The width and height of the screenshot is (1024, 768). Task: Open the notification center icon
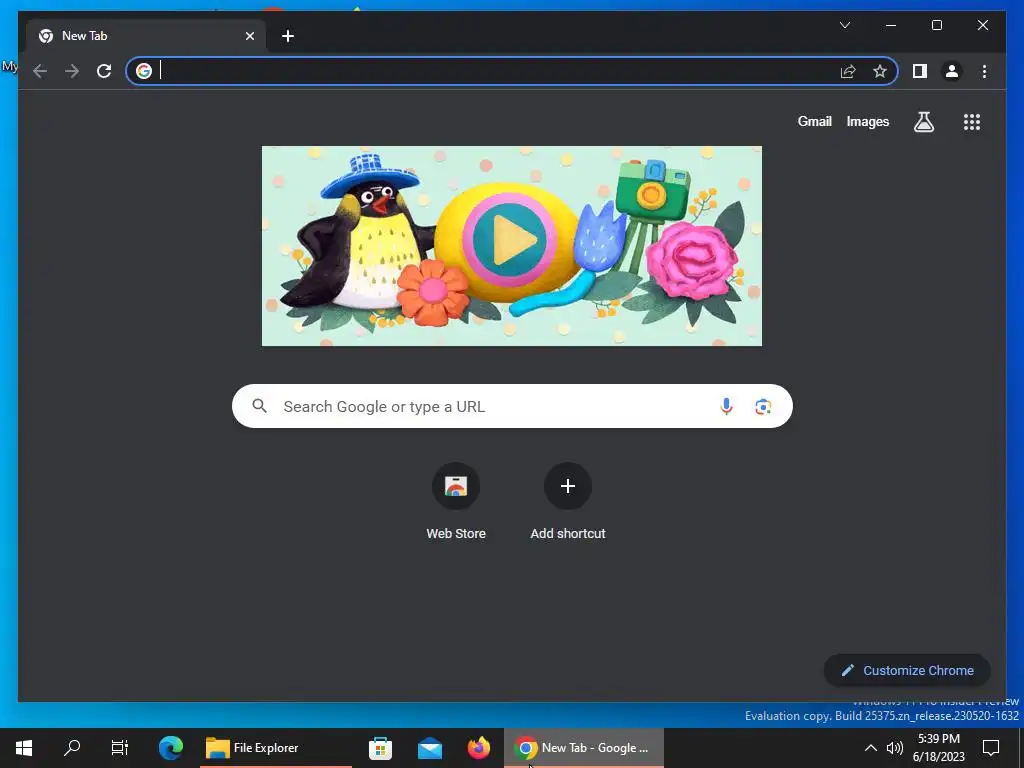(991, 748)
